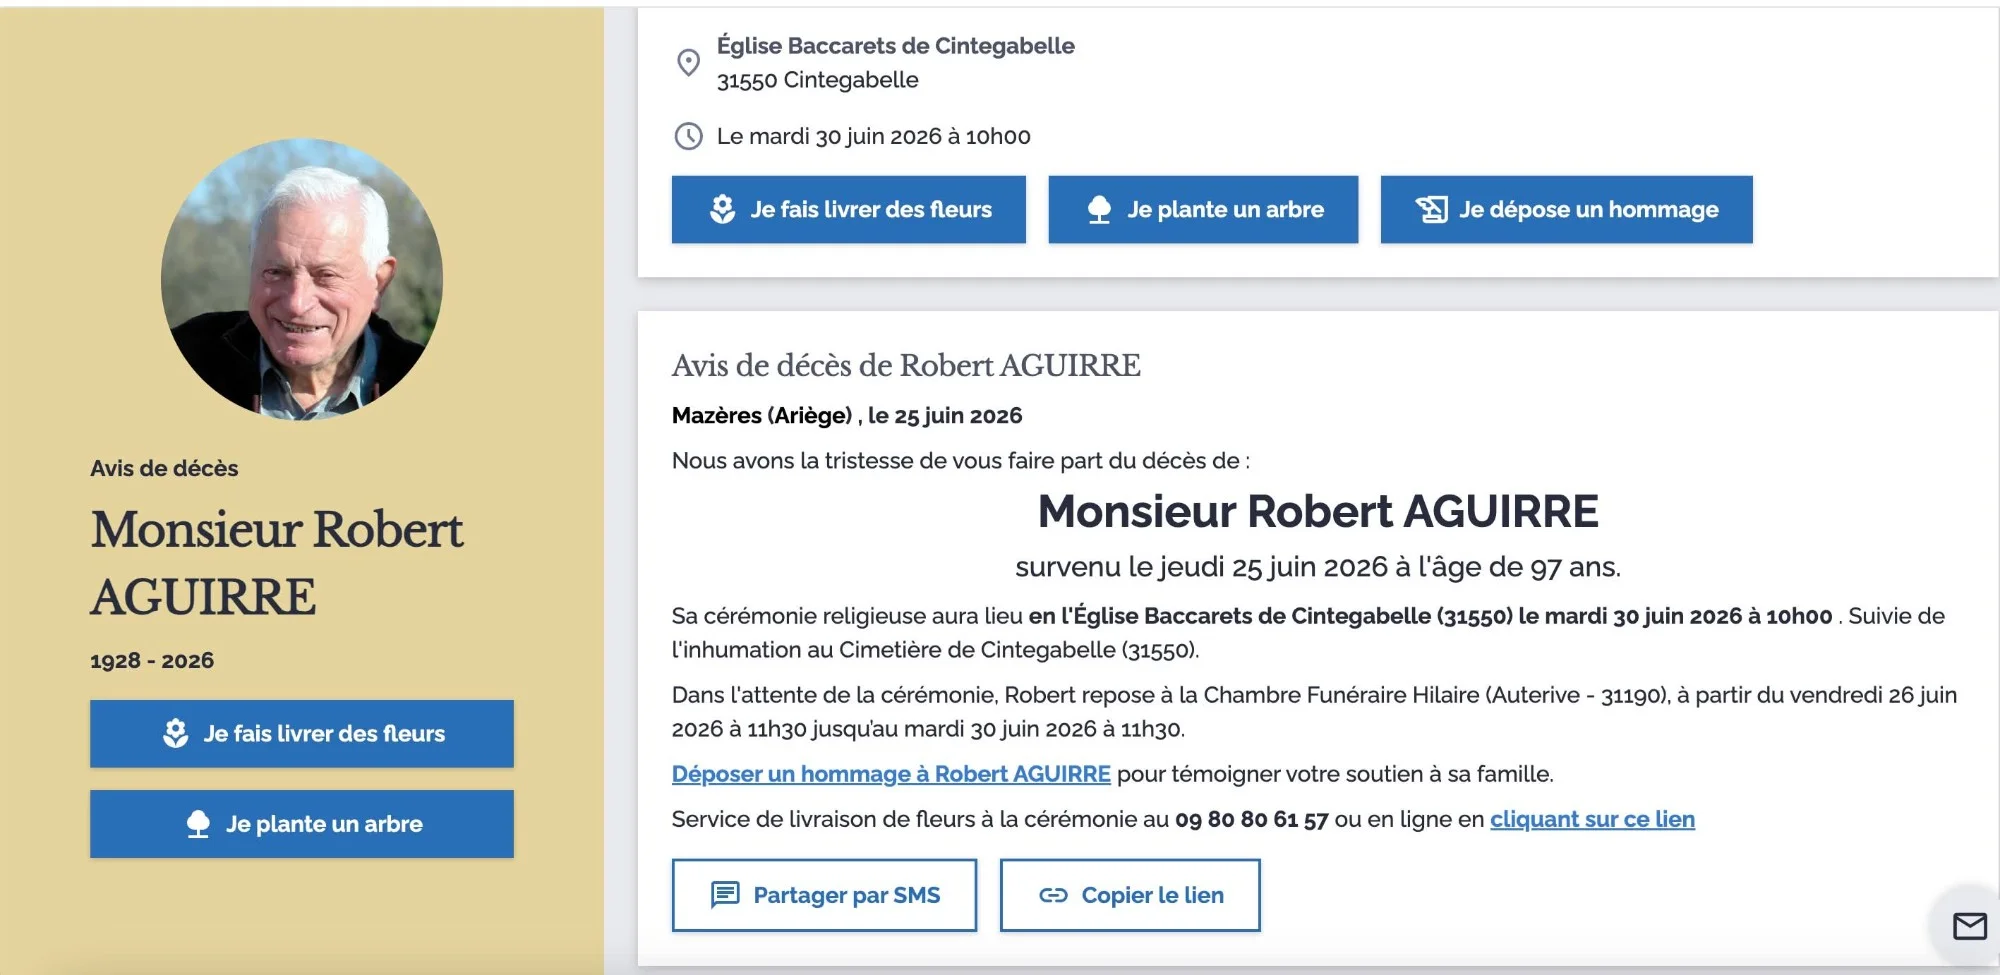Screen dimensions: 2000x975
Task: Click the SMS message icon
Action: click(725, 894)
